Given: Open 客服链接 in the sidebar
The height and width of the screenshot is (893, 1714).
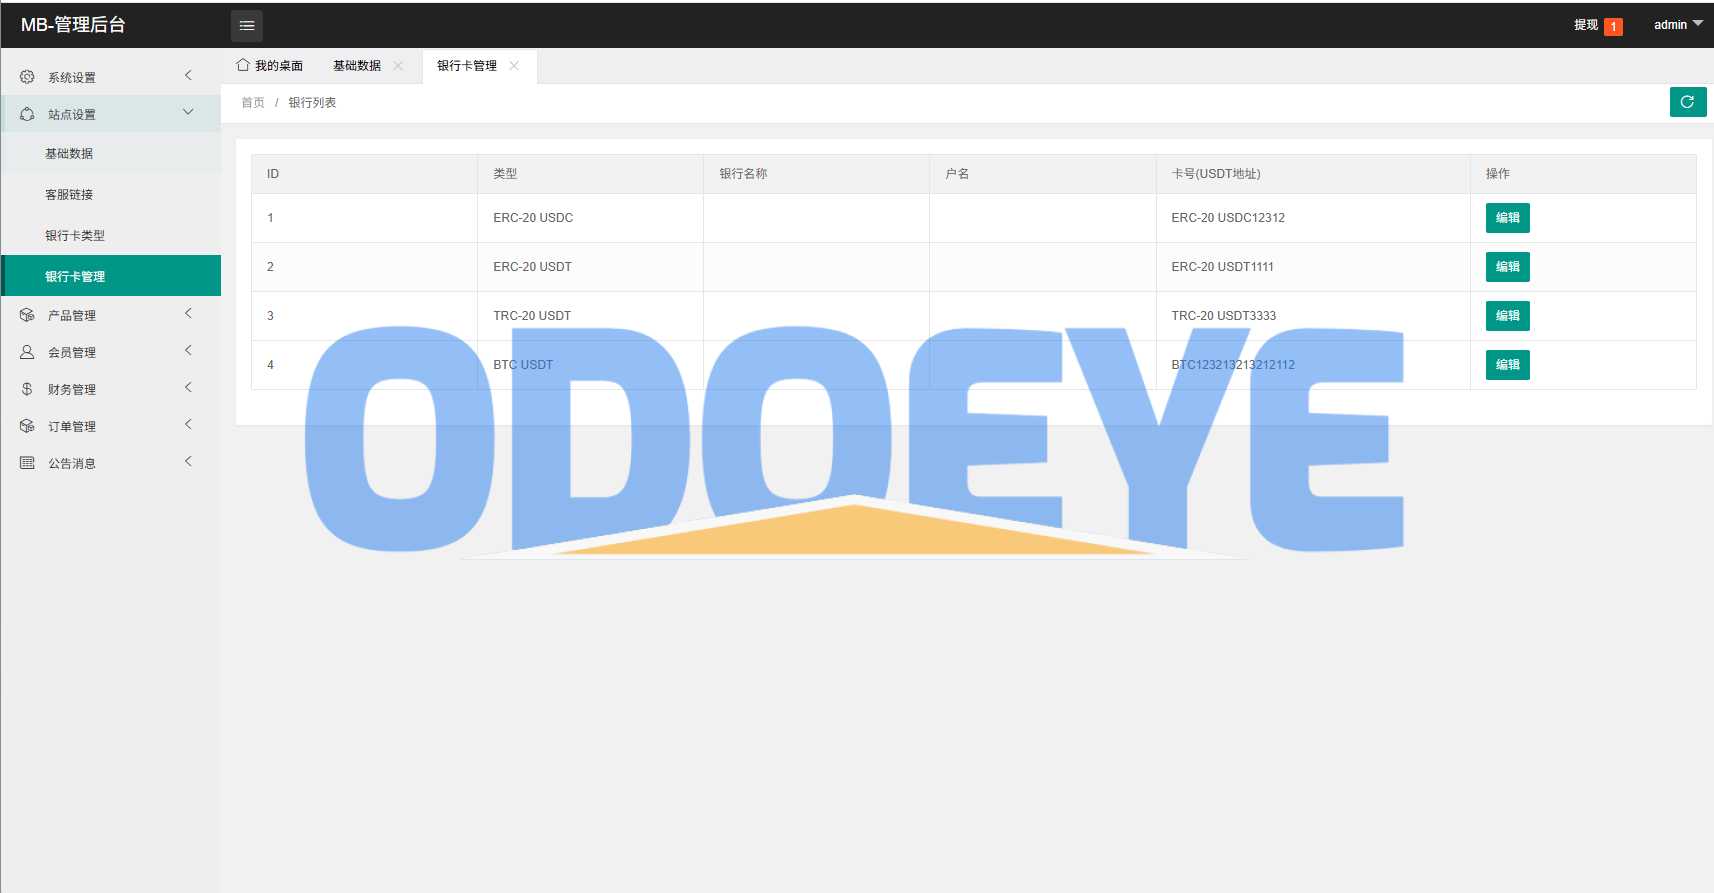Looking at the screenshot, I should [x=111, y=194].
